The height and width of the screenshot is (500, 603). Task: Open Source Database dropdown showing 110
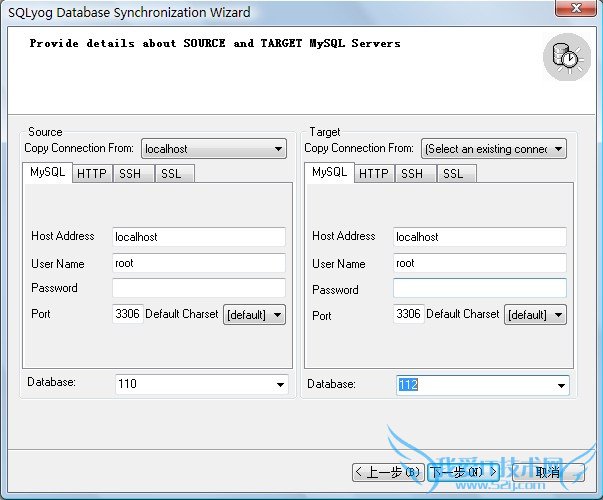[x=202, y=384]
